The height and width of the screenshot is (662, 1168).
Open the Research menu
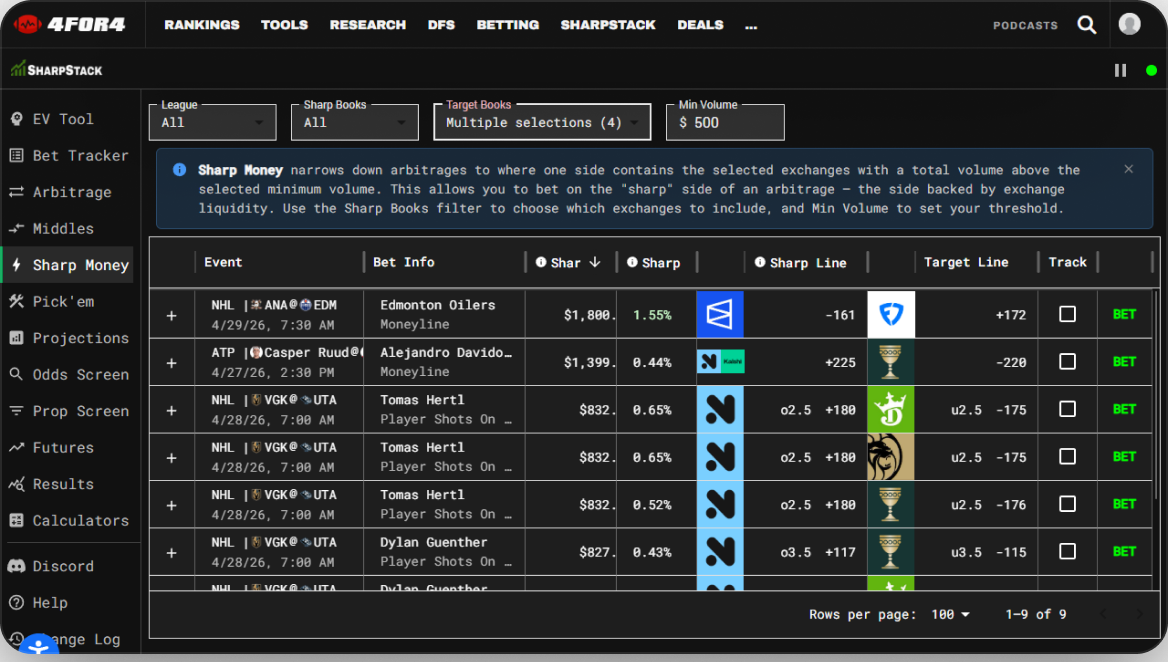point(368,25)
